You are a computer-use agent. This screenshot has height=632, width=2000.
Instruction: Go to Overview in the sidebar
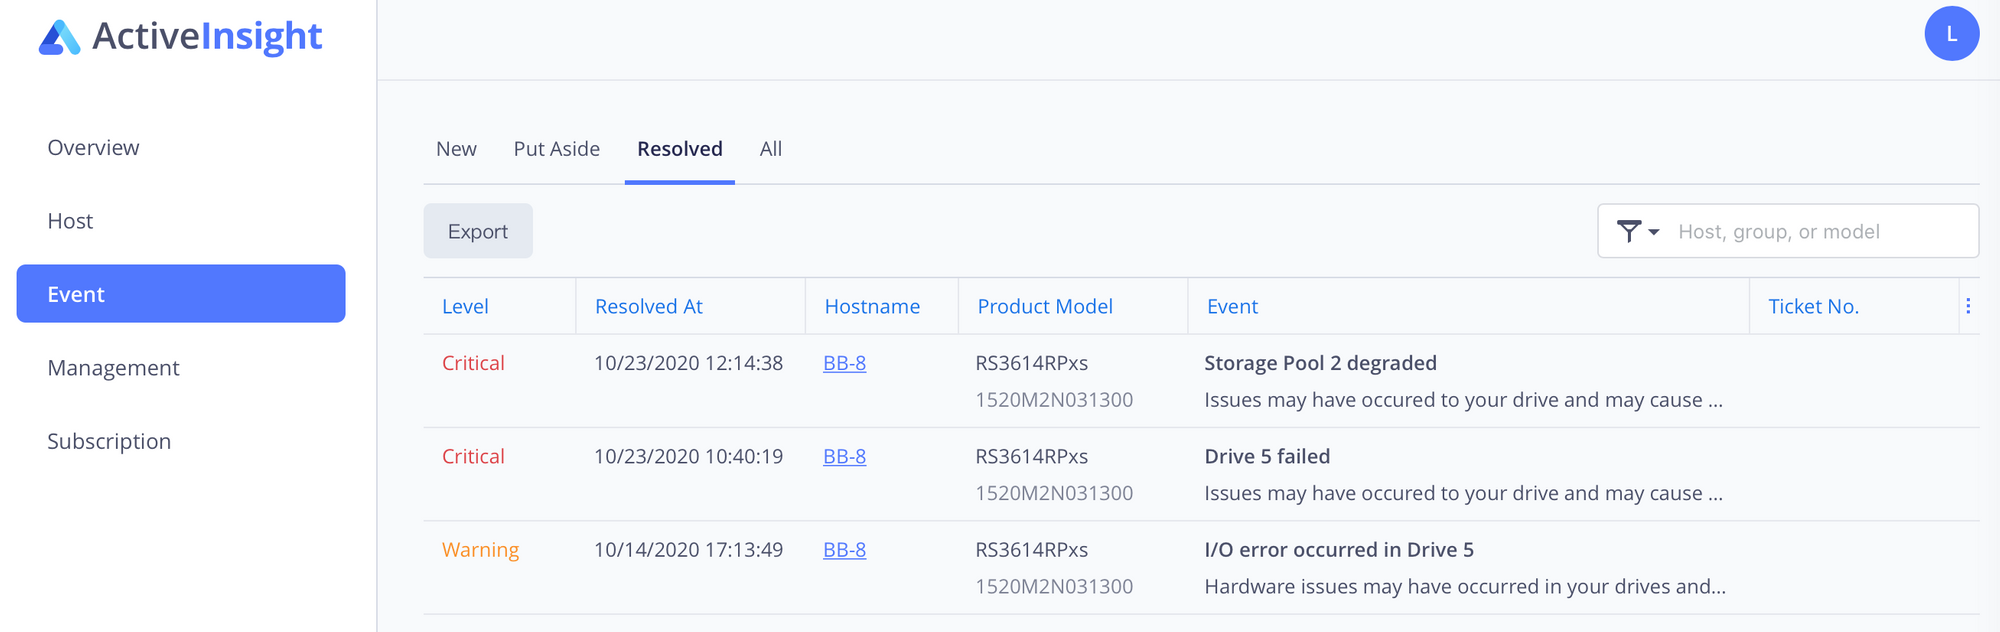pyautogui.click(x=93, y=148)
